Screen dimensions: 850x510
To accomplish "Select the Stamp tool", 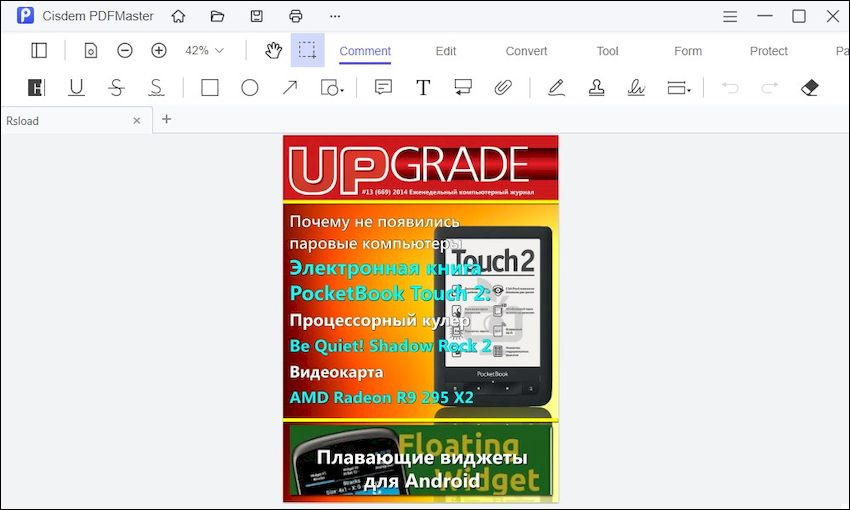I will point(596,87).
